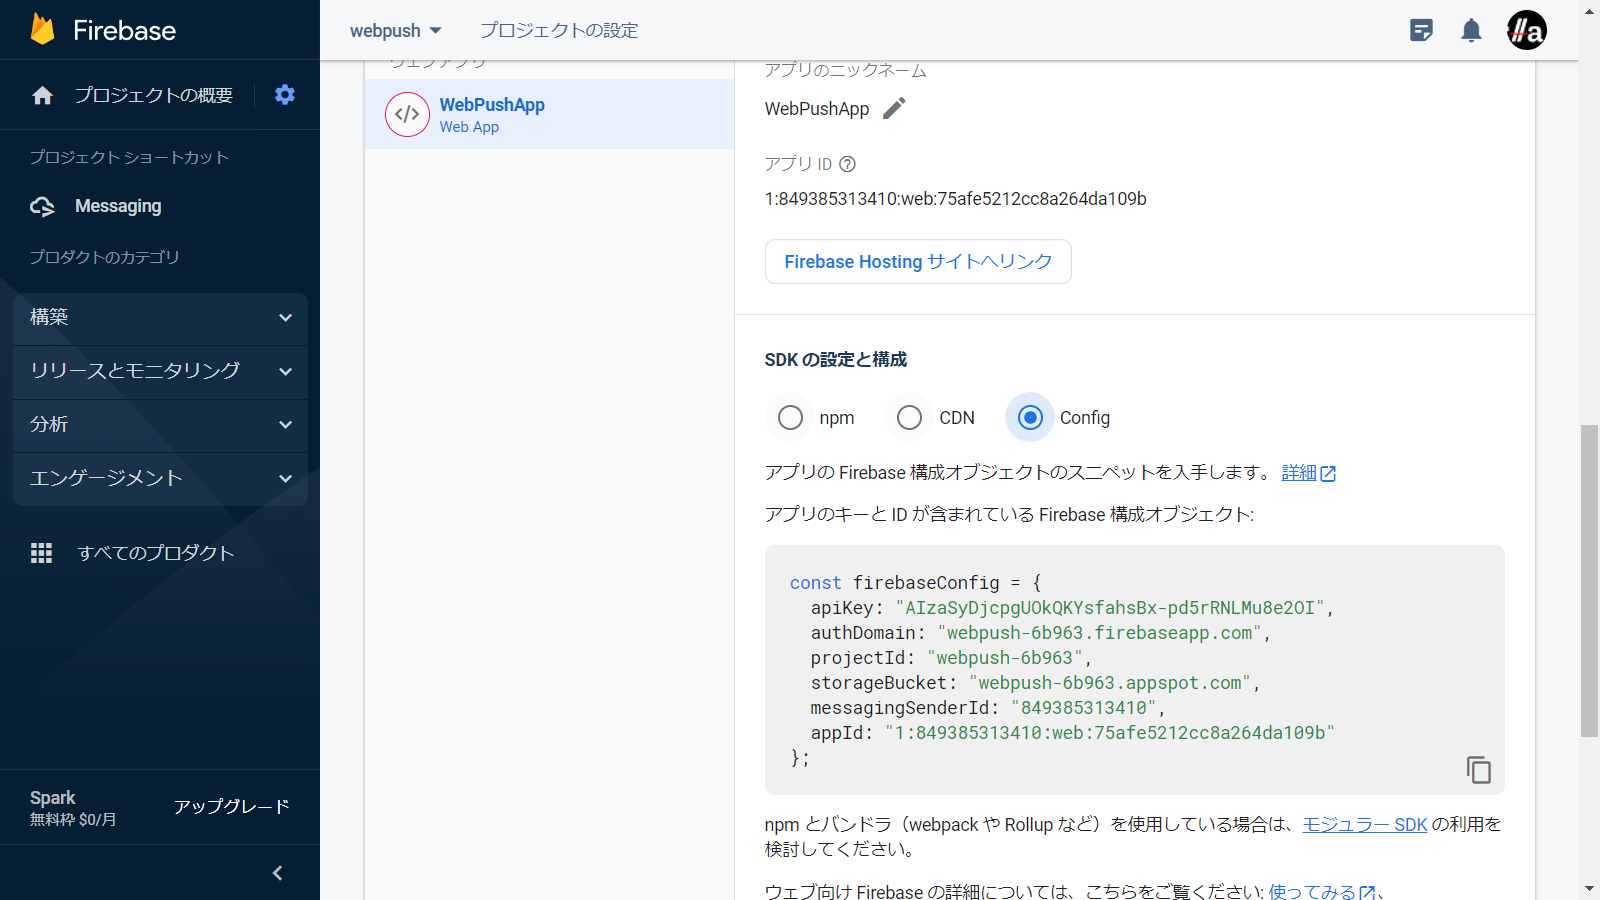Select the npm radio button
1600x900 pixels.
[790, 418]
